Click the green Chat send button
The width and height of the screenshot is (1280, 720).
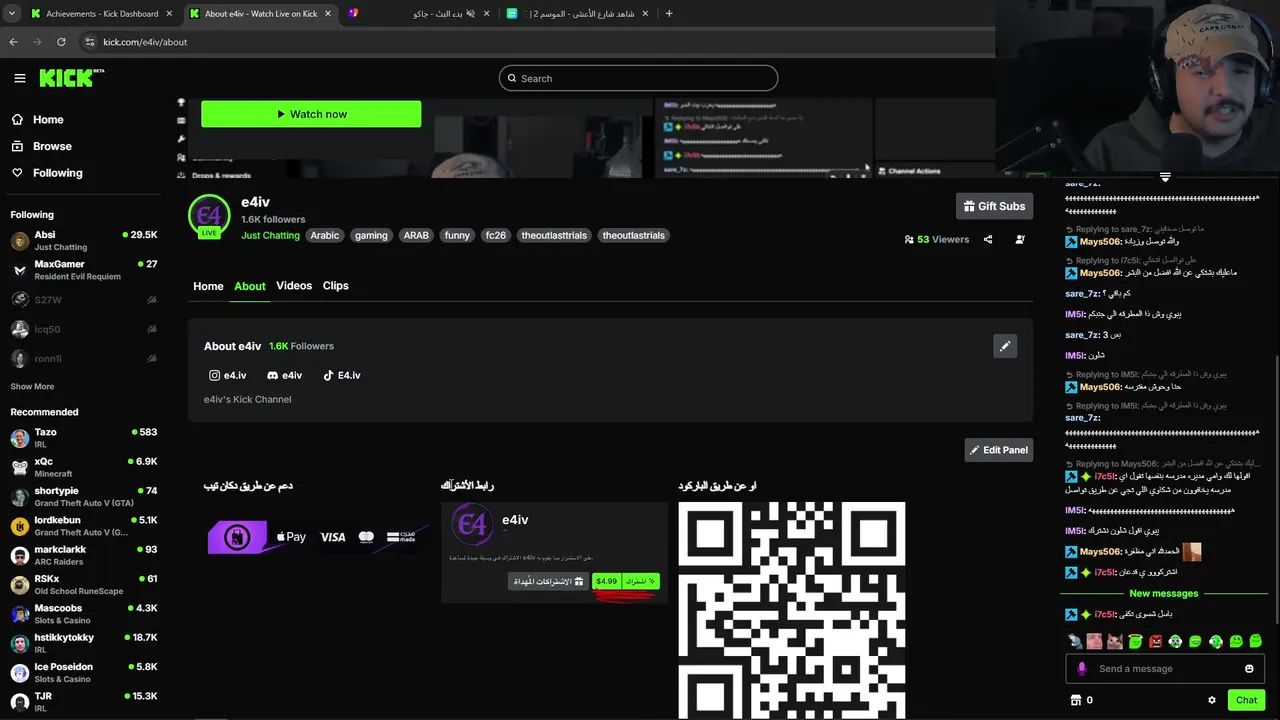[1246, 700]
